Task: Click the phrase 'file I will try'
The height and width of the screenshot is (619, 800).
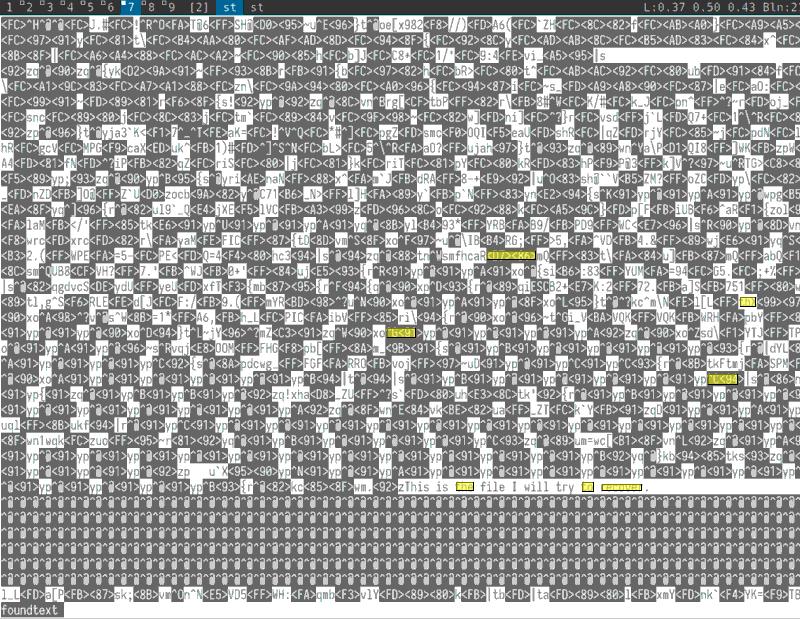Action: tap(527, 487)
